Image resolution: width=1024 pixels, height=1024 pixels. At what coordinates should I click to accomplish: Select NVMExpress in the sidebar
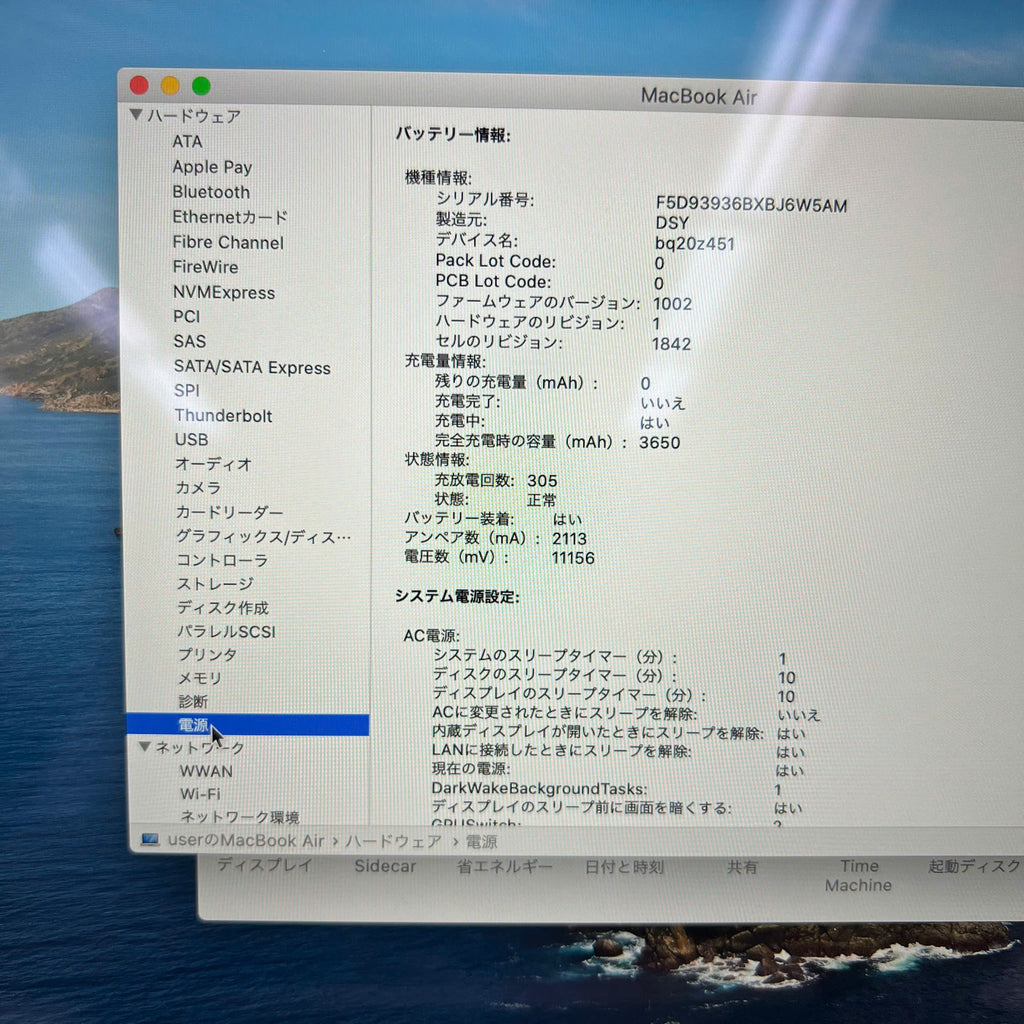tap(224, 292)
